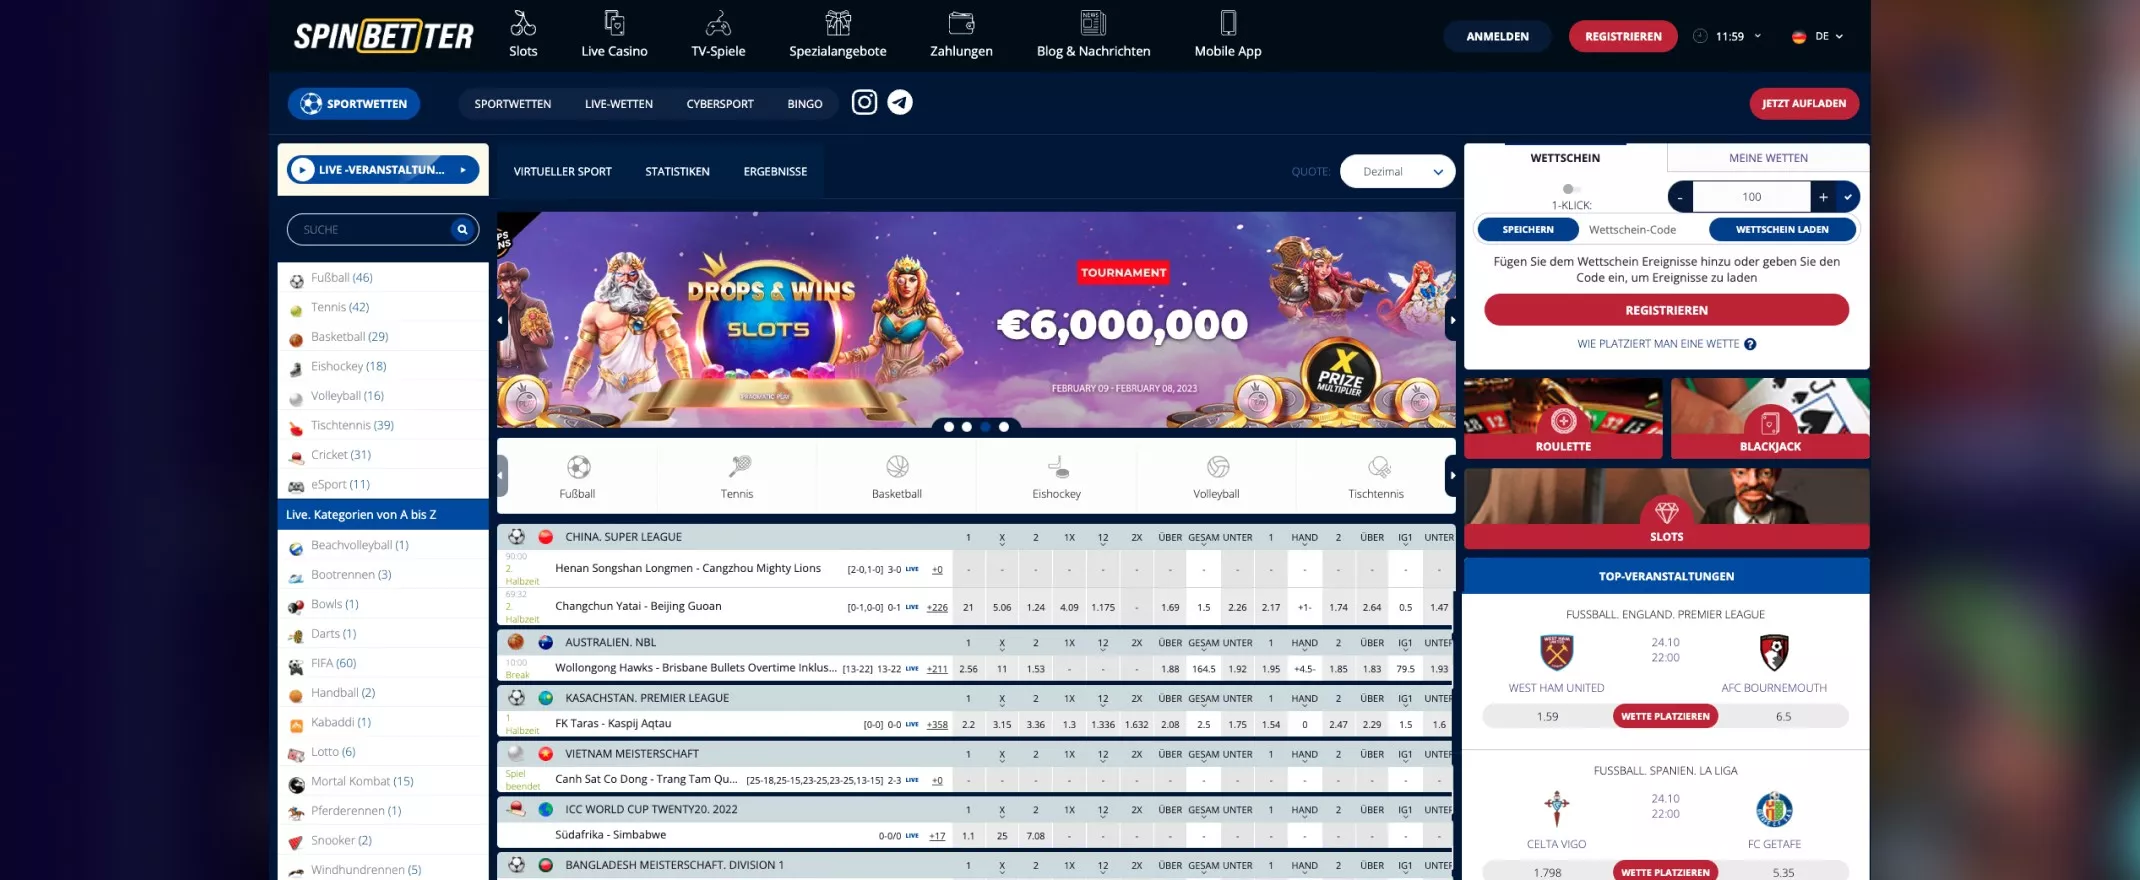Open Virtueller Sport tab
The width and height of the screenshot is (2140, 880).
coord(563,172)
